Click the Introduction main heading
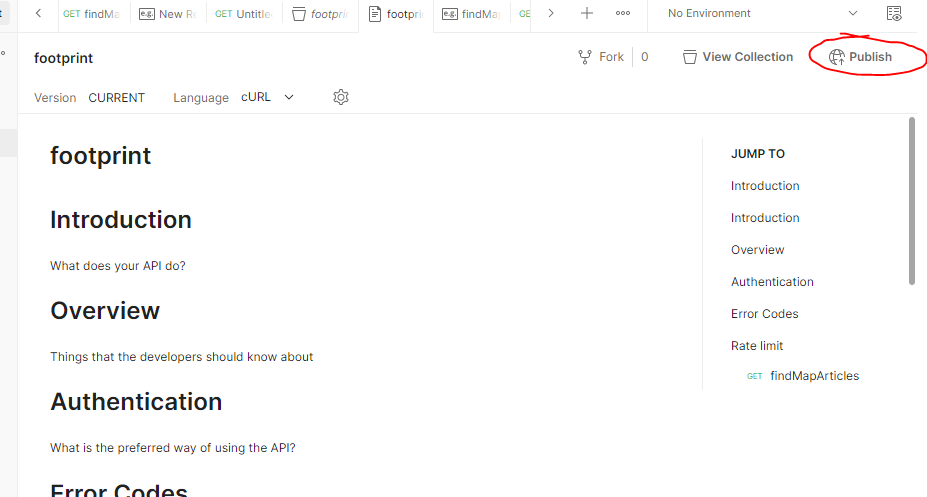 [x=121, y=220]
